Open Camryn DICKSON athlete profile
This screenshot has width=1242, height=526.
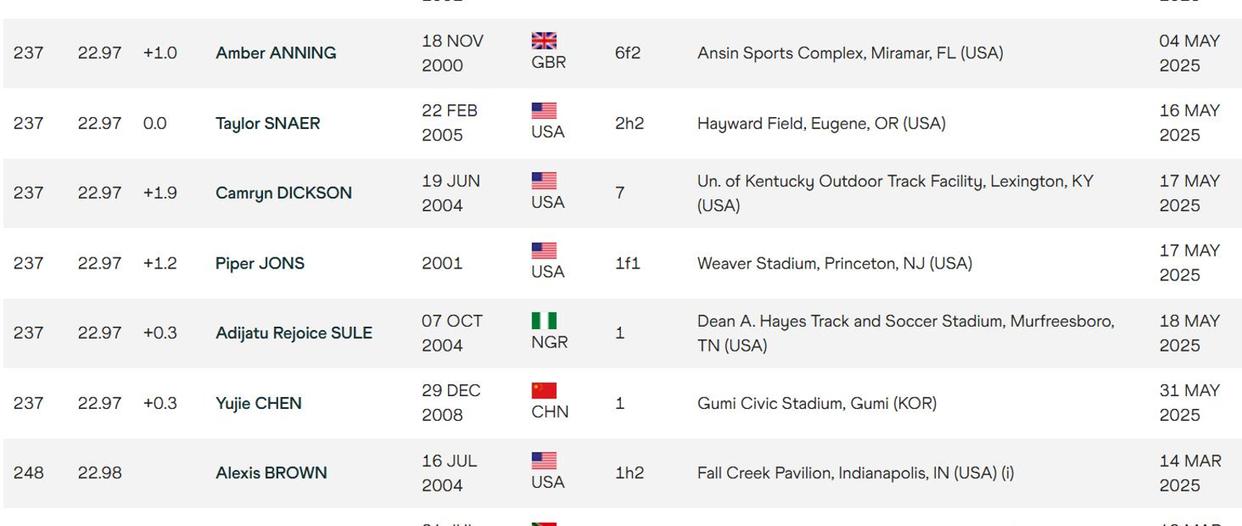point(284,193)
